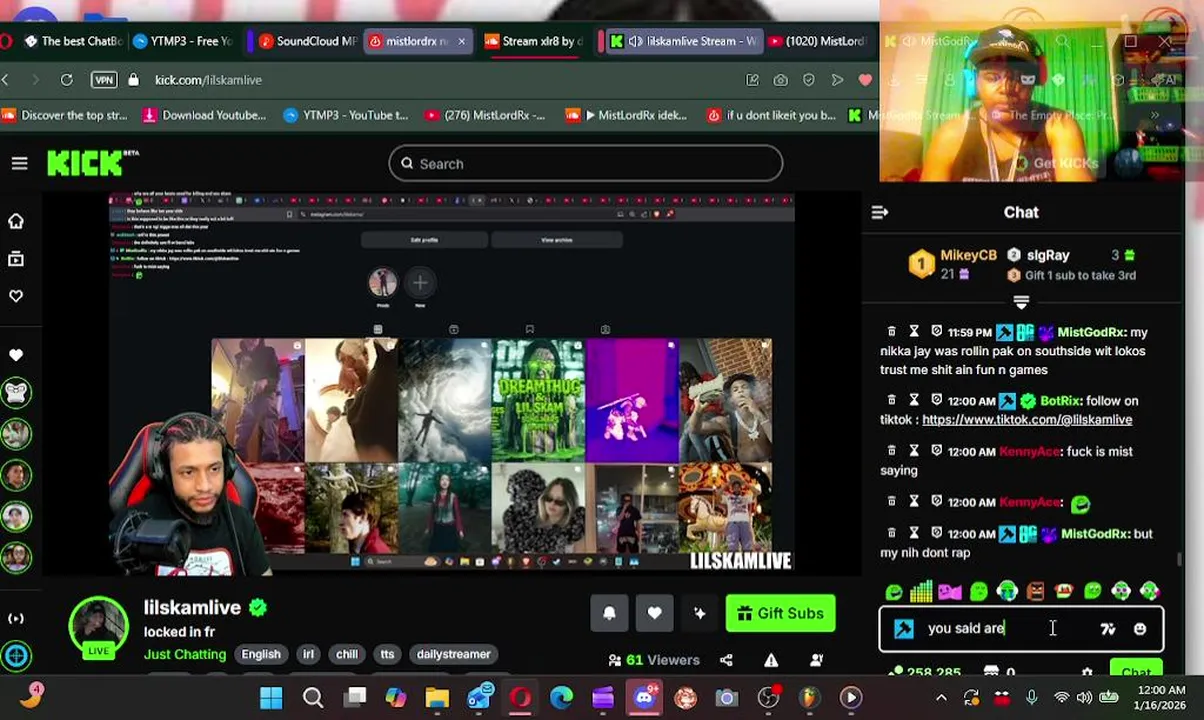Send message with the Chat button
This screenshot has height=720, width=1204.
click(x=1135, y=672)
